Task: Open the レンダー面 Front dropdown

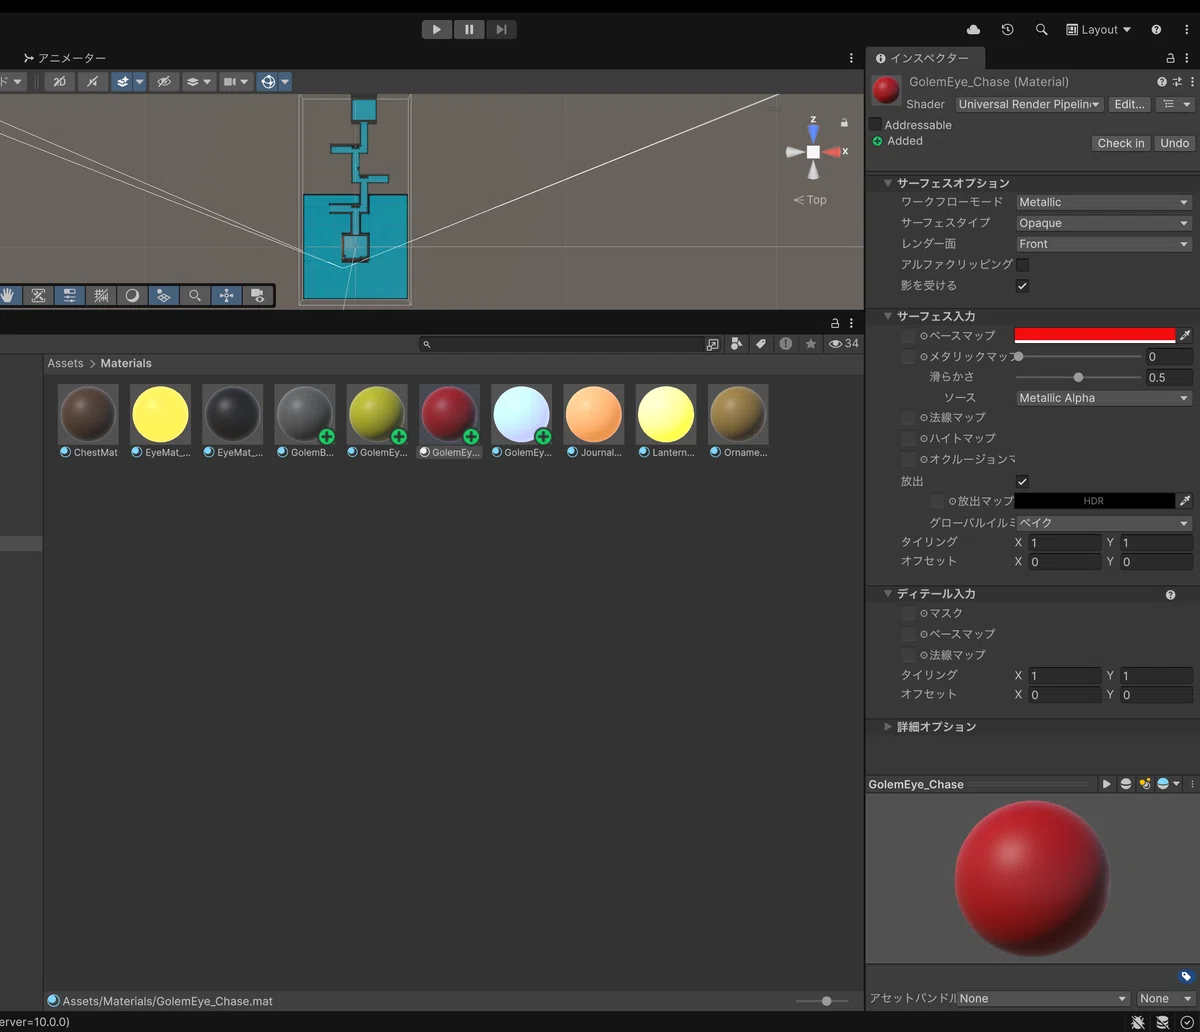Action: (x=1104, y=244)
